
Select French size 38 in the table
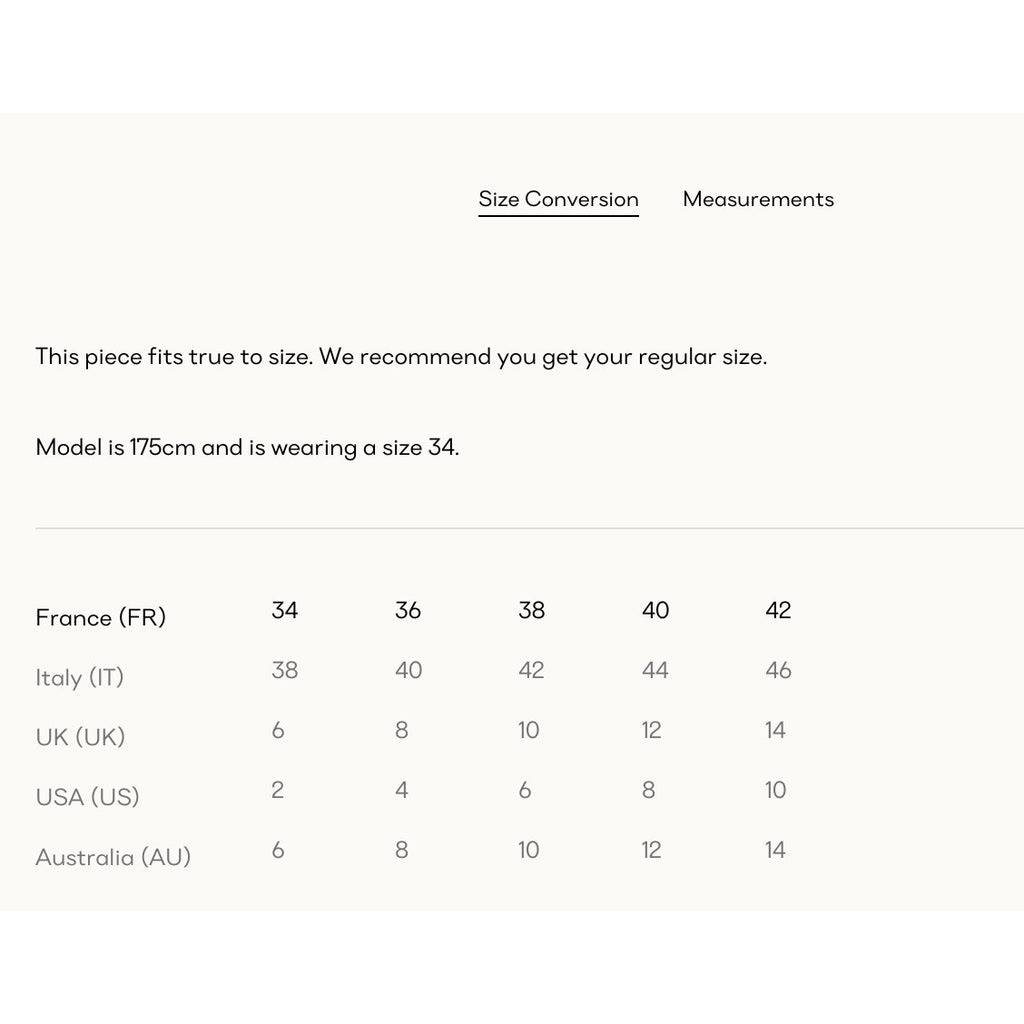pos(532,610)
